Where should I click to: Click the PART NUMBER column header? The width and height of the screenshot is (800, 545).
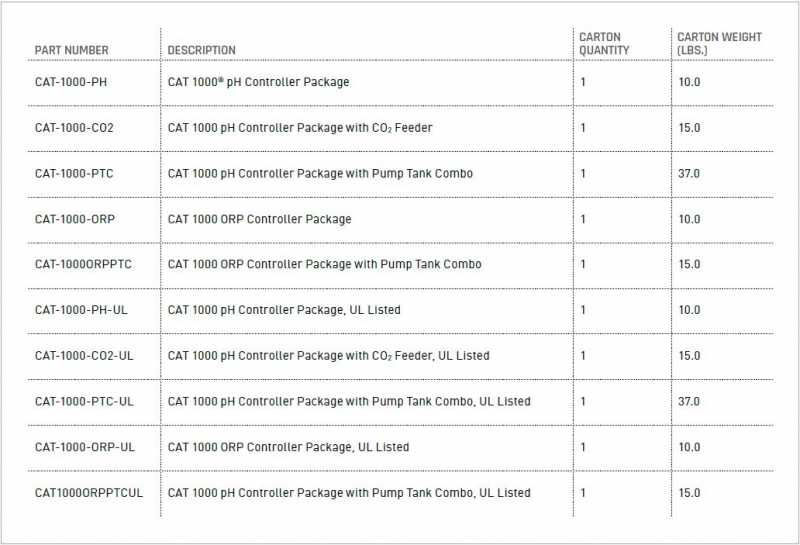(72, 50)
